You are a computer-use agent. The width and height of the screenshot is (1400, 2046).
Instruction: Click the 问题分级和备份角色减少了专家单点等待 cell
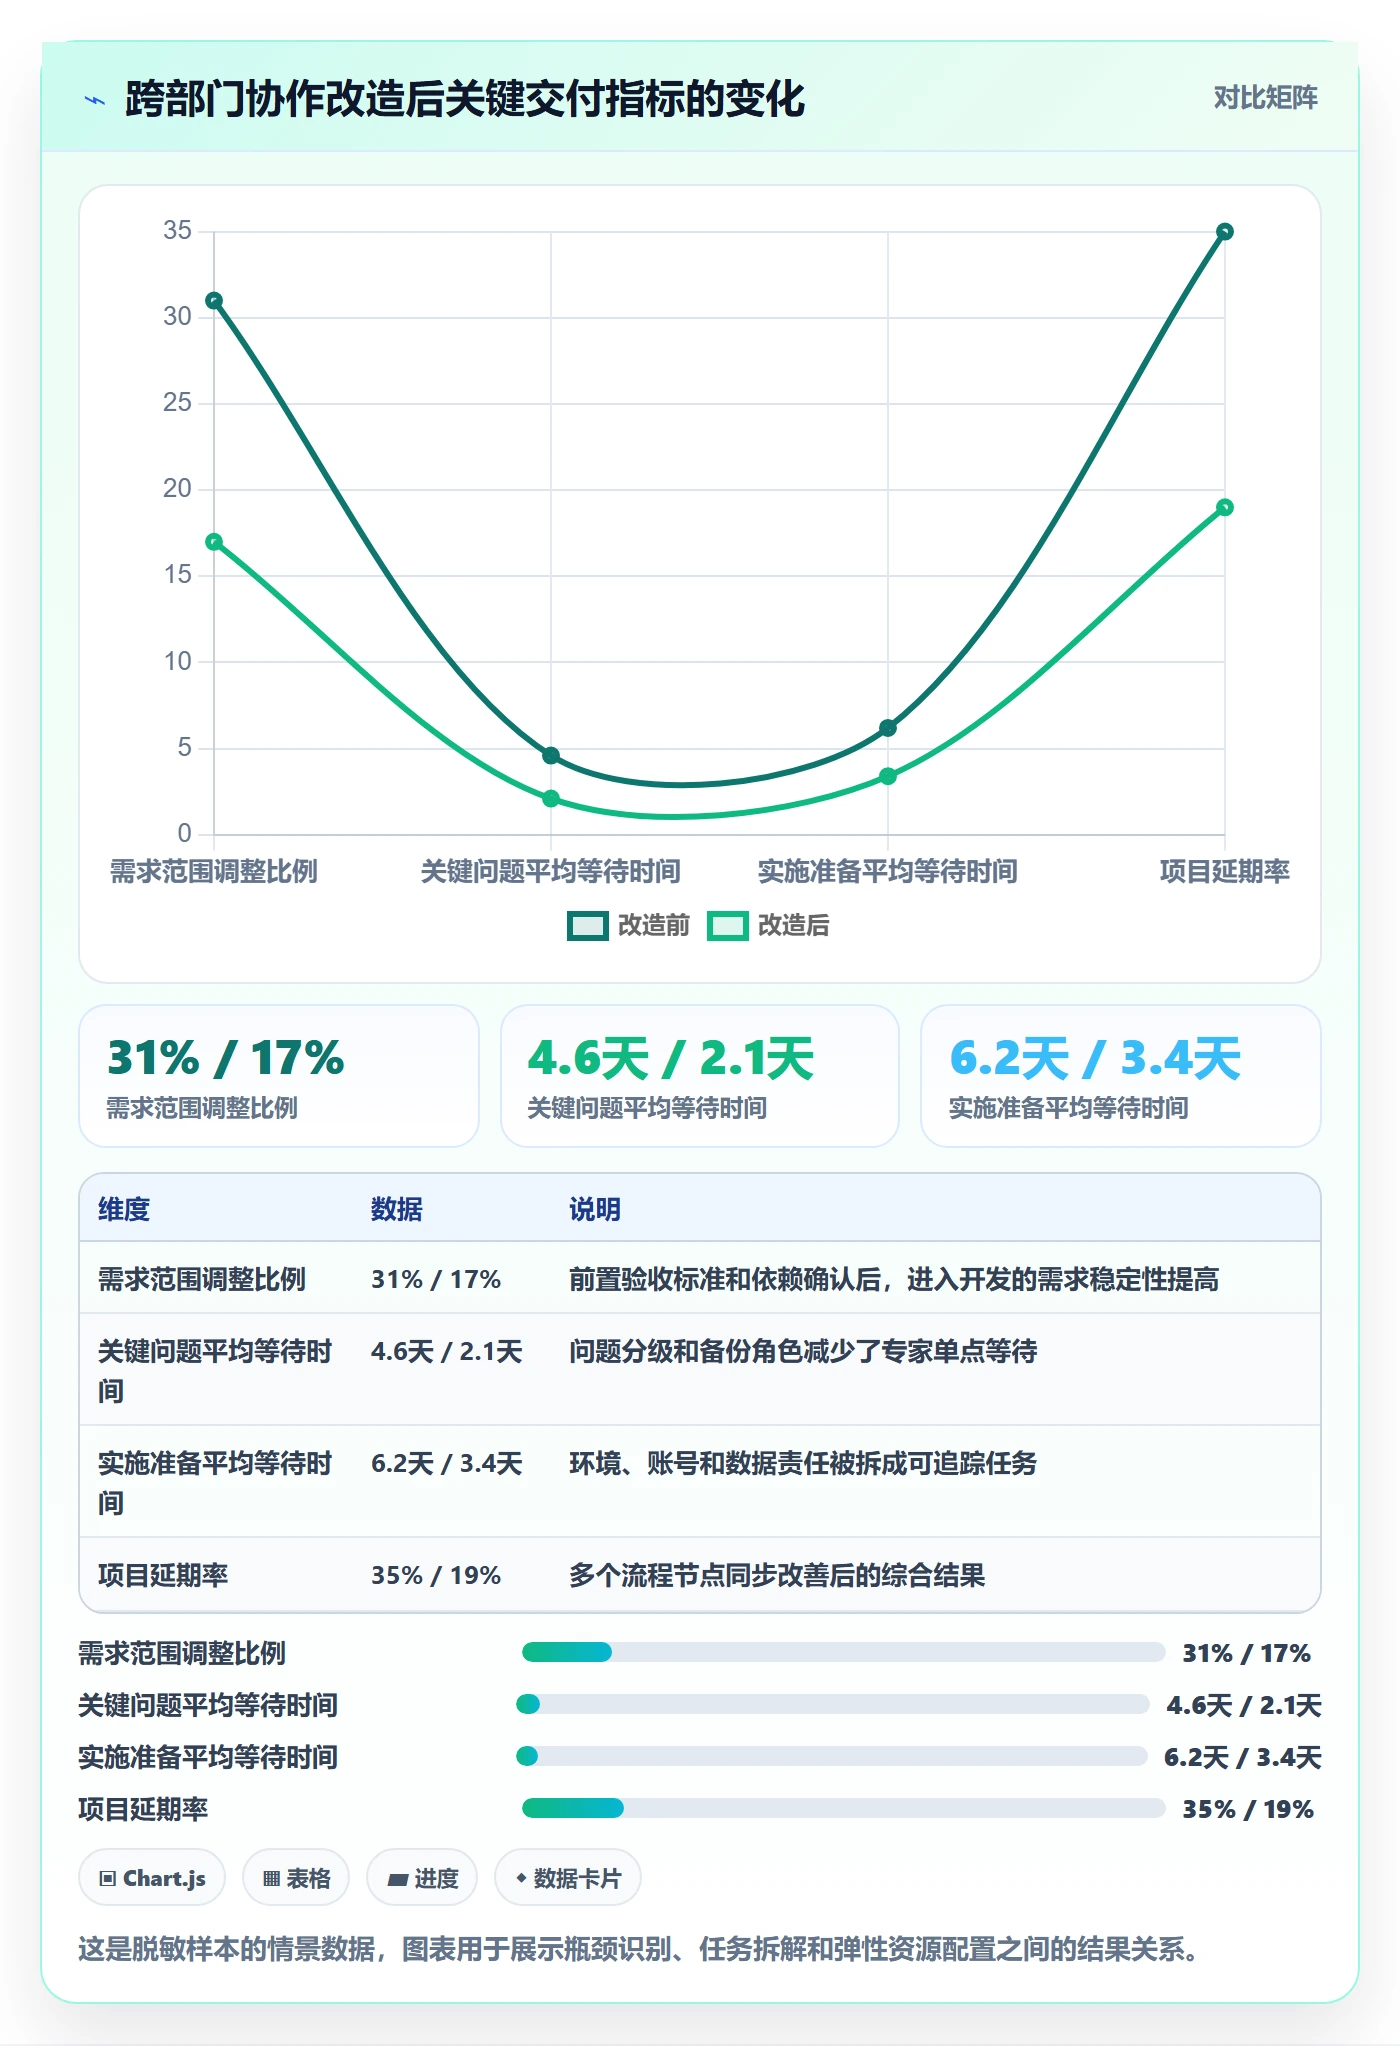[x=803, y=1351]
